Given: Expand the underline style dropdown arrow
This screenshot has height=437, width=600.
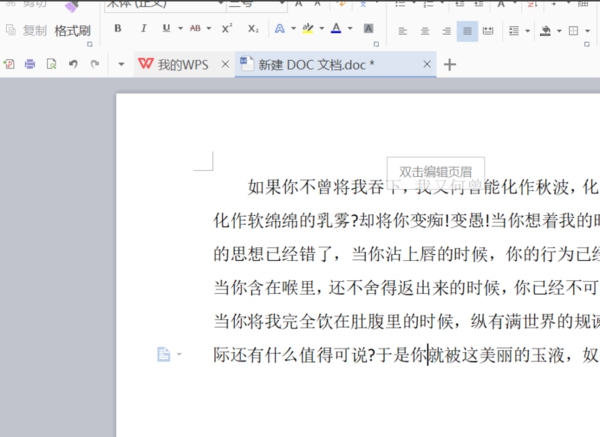Looking at the screenshot, I should coord(180,28).
